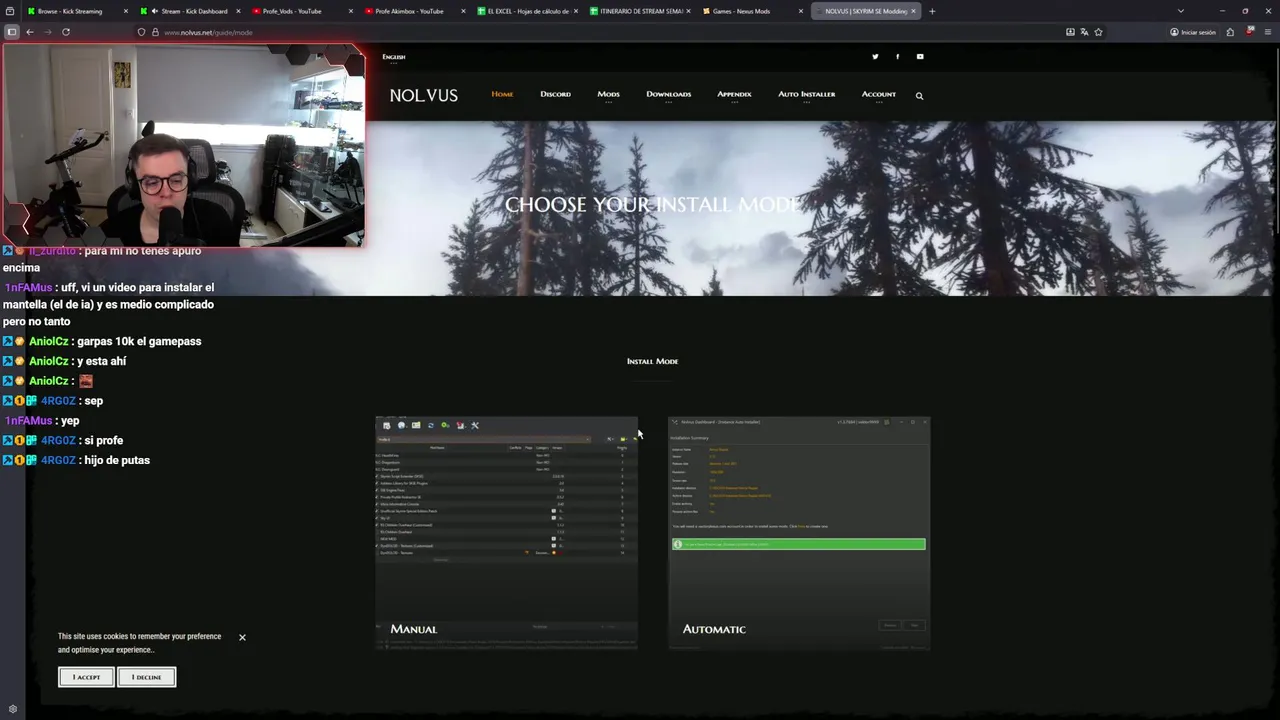Open the Account navigation dropdown

tap(879, 95)
